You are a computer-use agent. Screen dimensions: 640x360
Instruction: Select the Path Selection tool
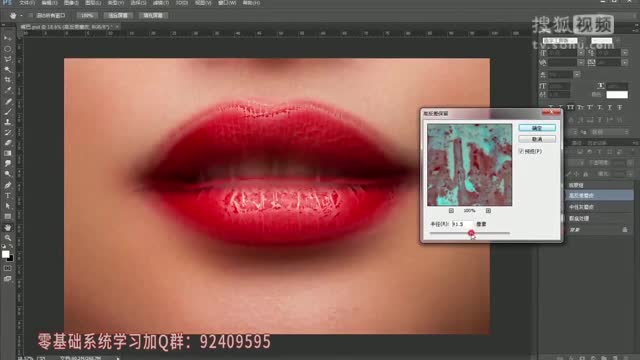pyautogui.click(x=7, y=206)
